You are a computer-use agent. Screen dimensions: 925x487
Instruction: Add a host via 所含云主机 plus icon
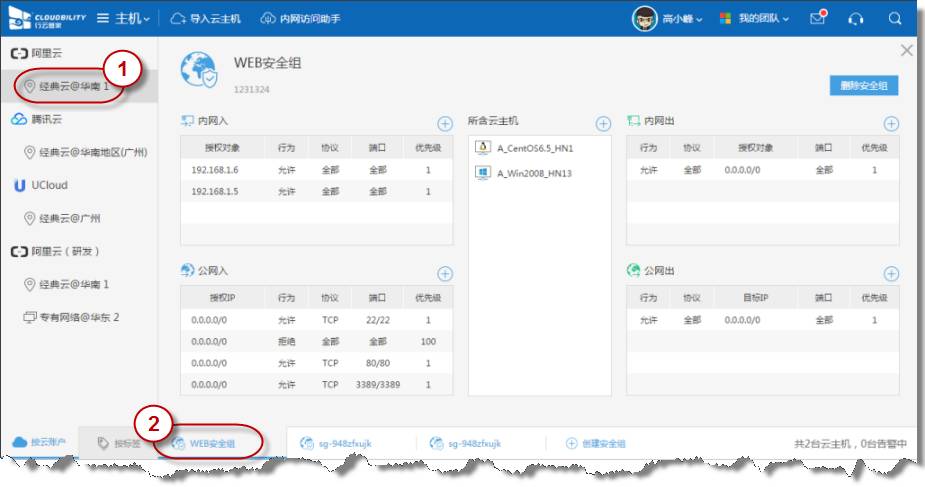[603, 123]
